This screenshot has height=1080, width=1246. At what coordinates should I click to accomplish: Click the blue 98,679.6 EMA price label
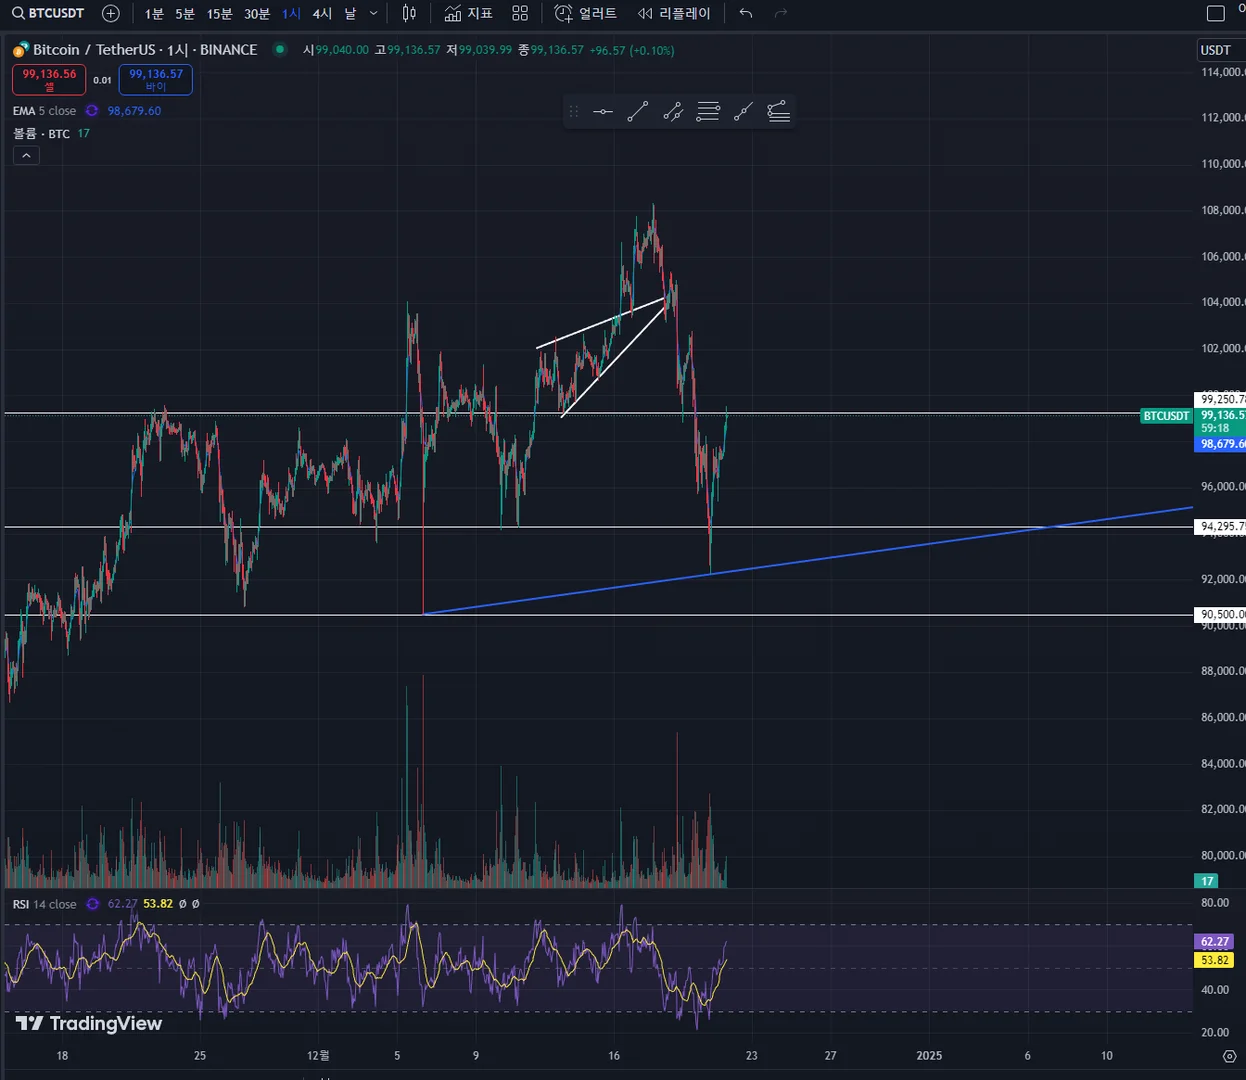tap(1221, 444)
